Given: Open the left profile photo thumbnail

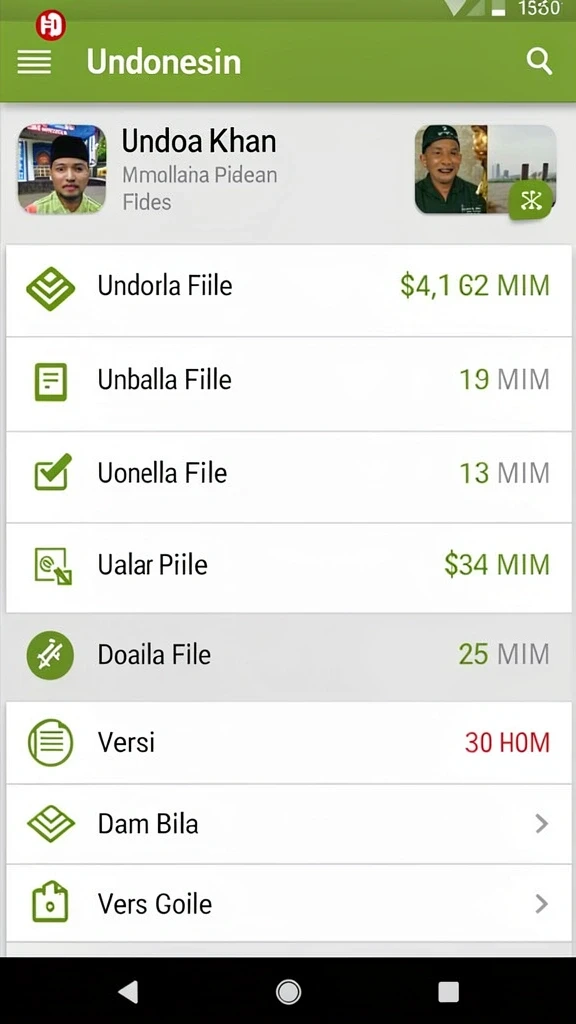Looking at the screenshot, I should [x=62, y=169].
